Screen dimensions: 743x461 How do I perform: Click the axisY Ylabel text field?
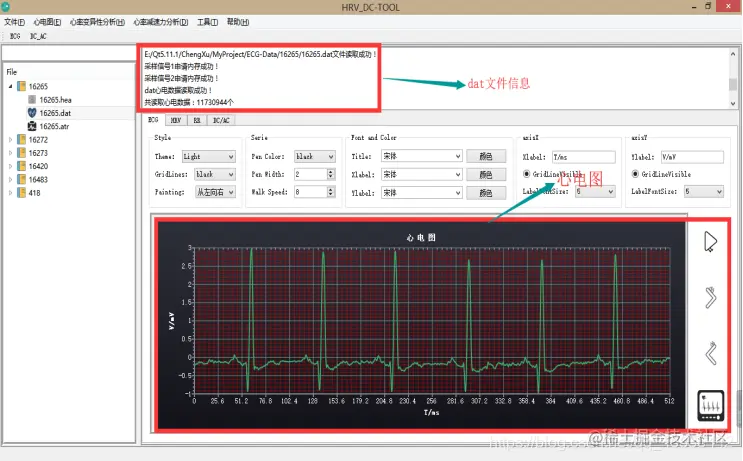click(692, 157)
